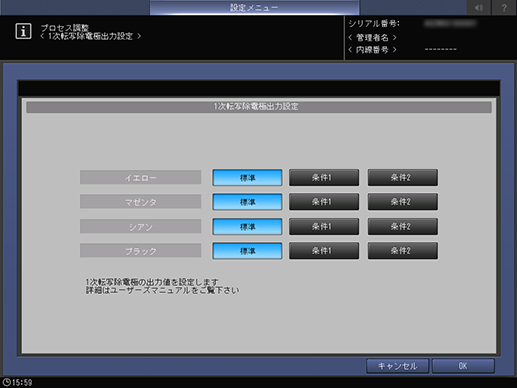517x388 pixels.
Task: Click the information icon beside プロセス調整
Action: (23, 31)
